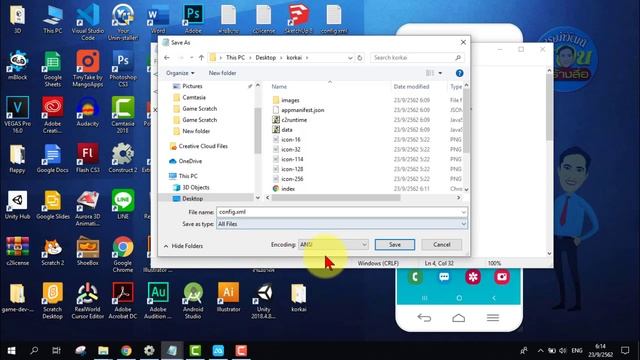The height and width of the screenshot is (360, 640).
Task: Select the icon-114 file
Action: (292, 159)
